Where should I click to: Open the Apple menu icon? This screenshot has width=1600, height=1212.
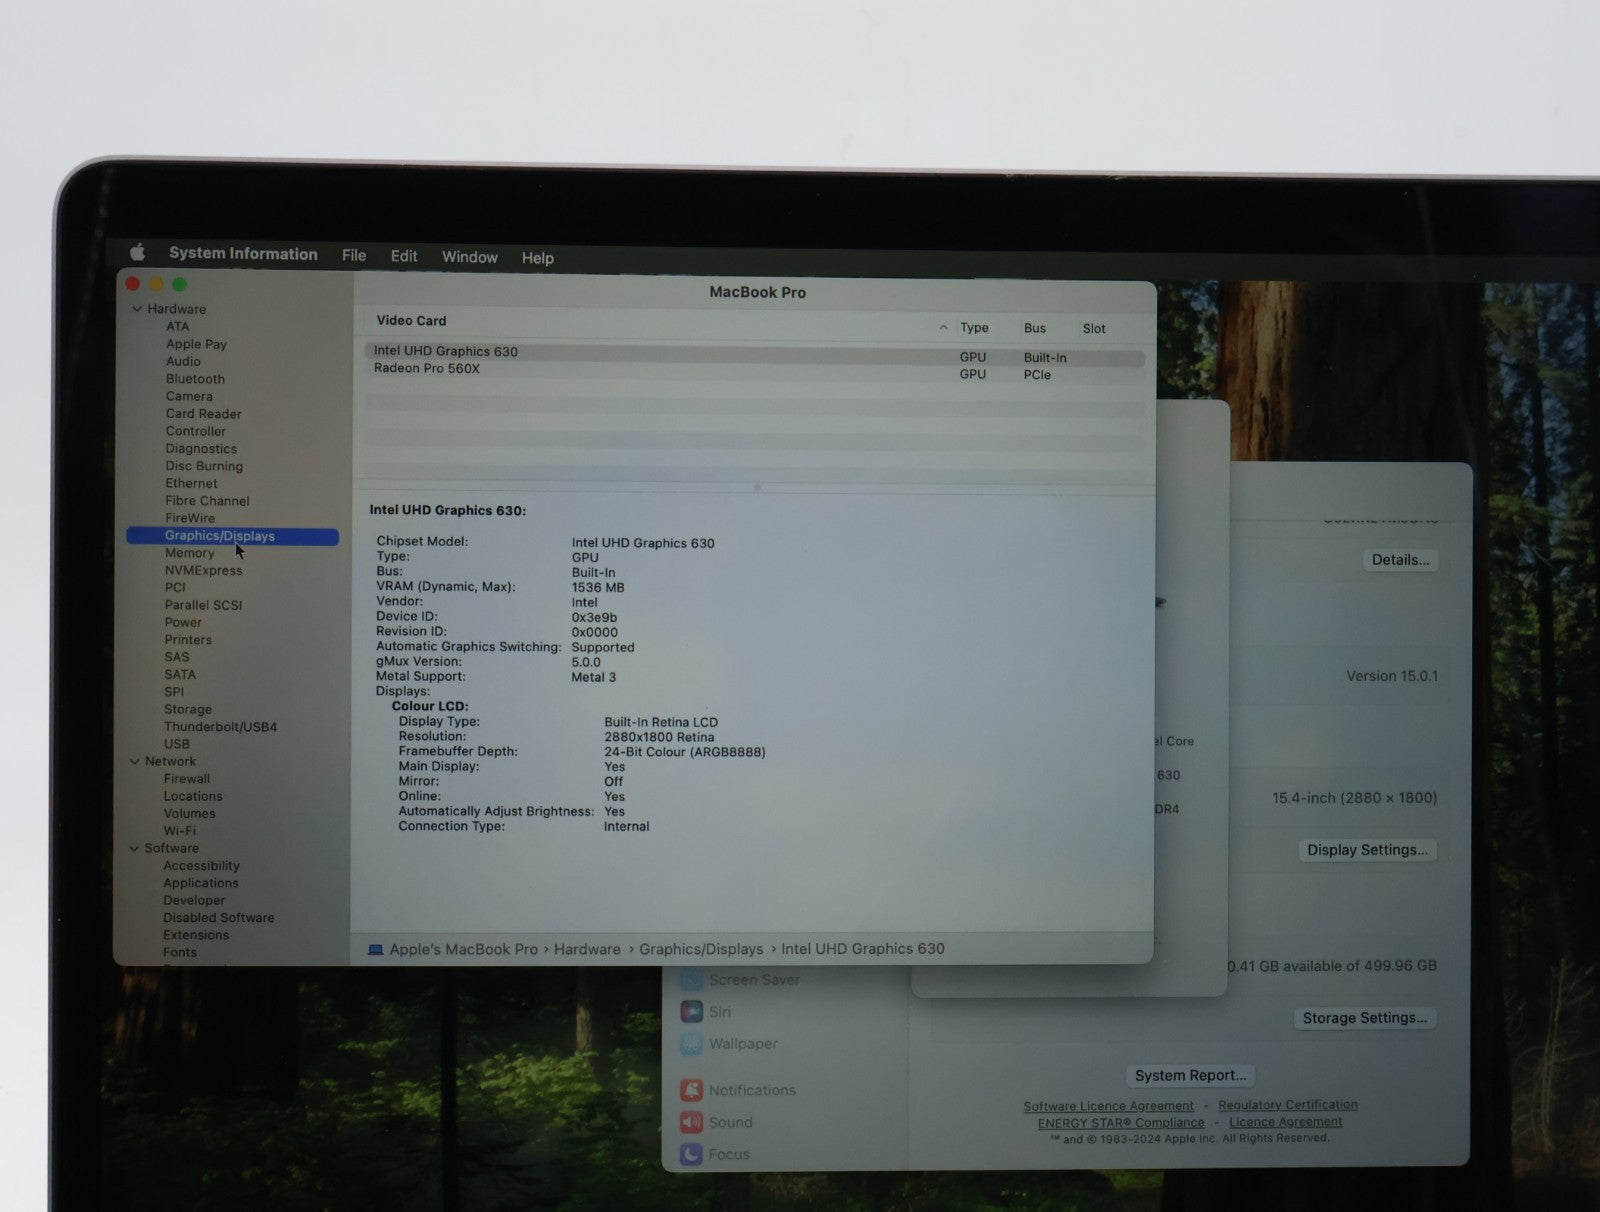(138, 252)
